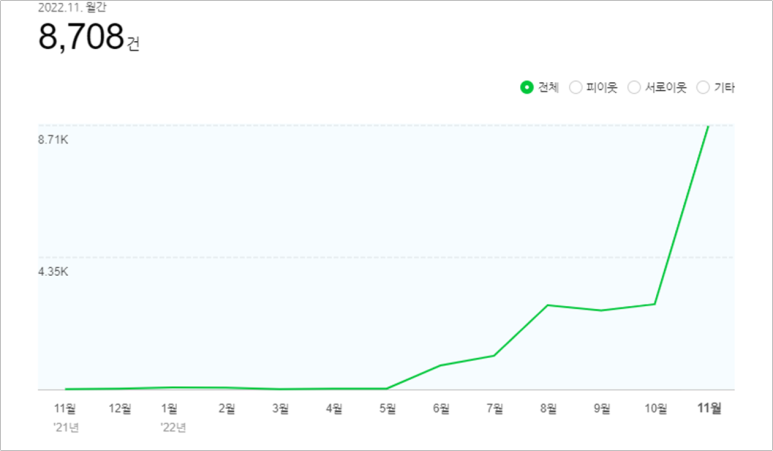This screenshot has width=773, height=451.
Task: Click the 4월 month label
Action: tap(334, 409)
